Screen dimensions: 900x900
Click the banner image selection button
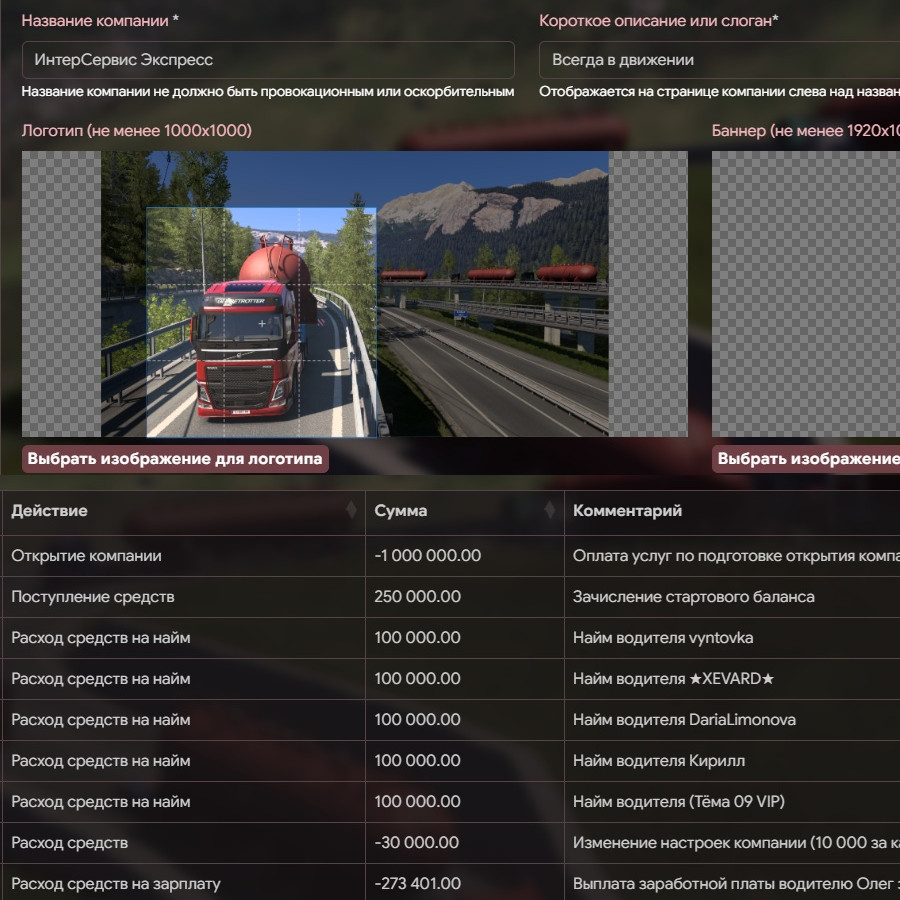tap(806, 459)
